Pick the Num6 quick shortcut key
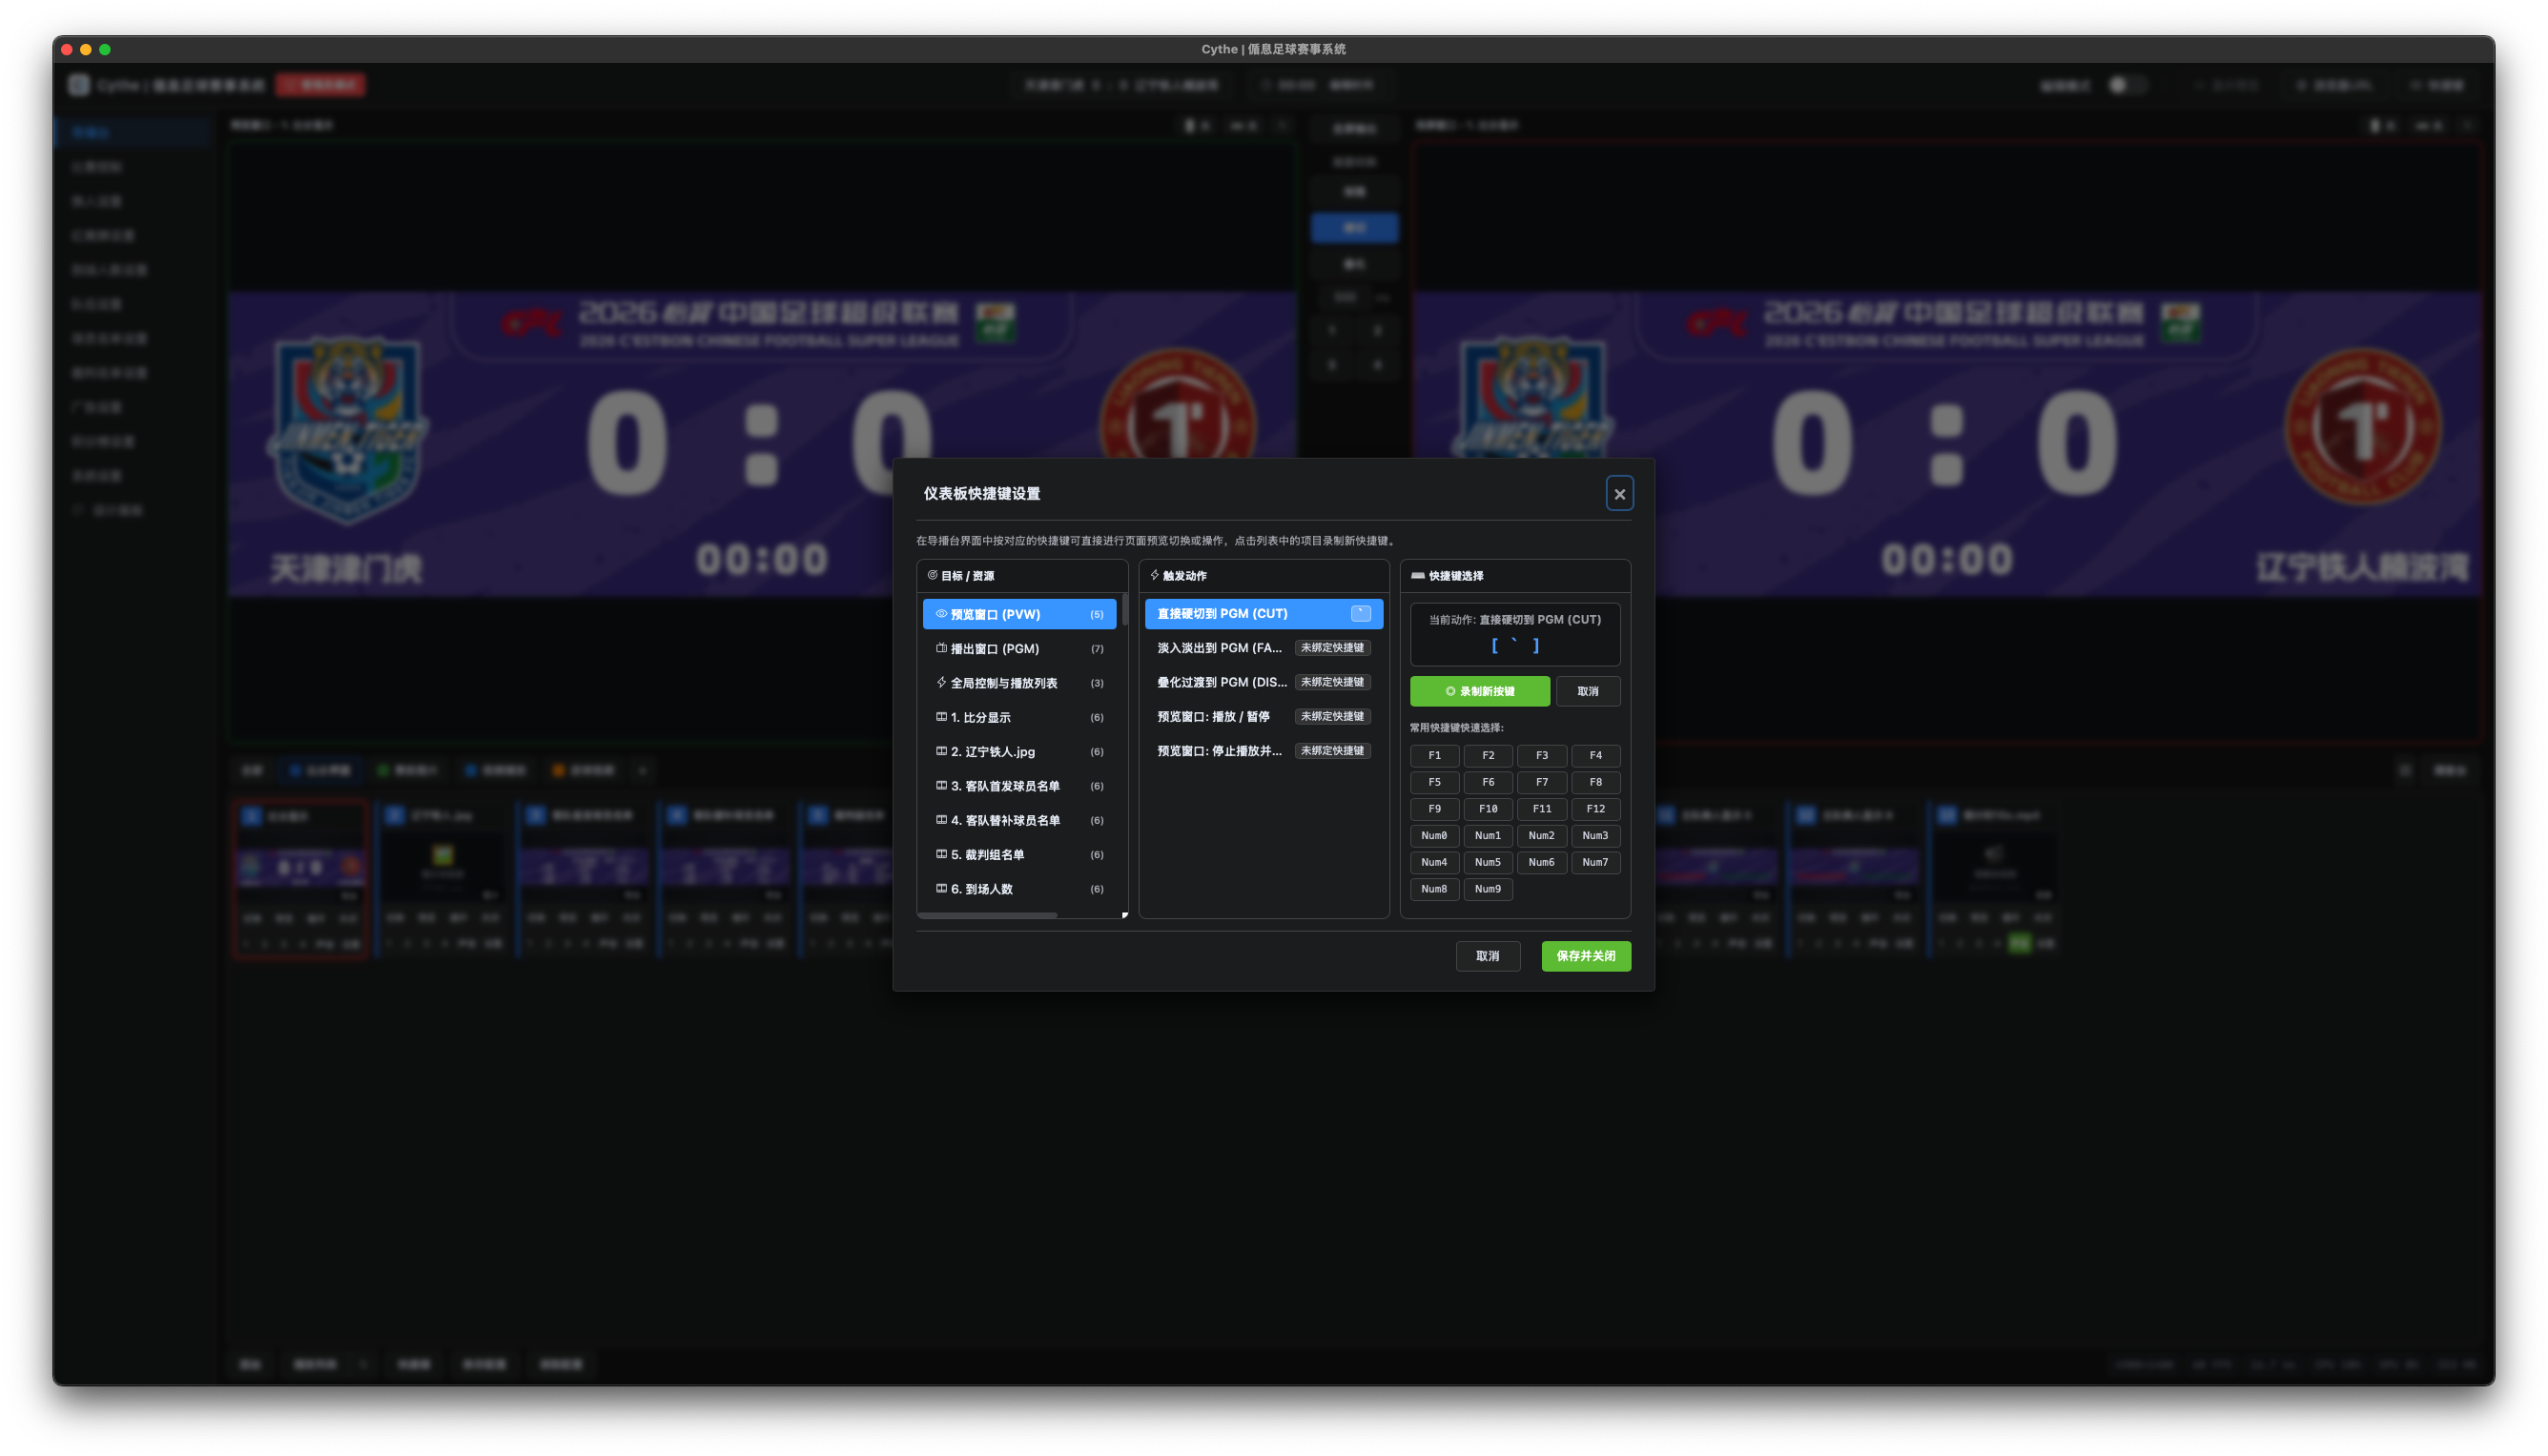This screenshot has height=1456, width=2548. [x=1541, y=862]
